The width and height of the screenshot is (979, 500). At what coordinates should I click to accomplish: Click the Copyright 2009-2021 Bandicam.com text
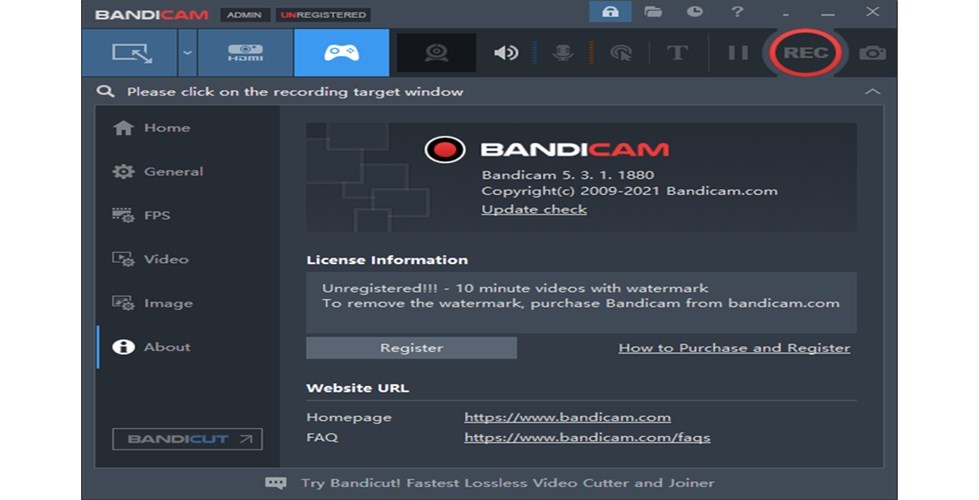[629, 191]
